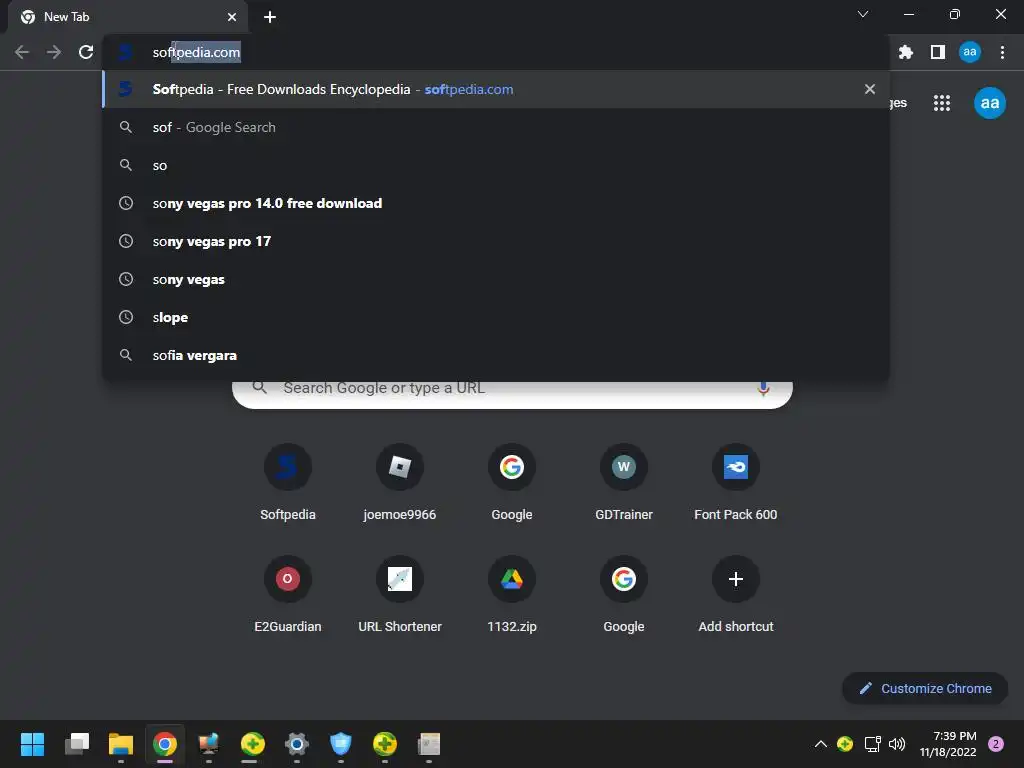Remove the Softpedia suggestion with X
Image resolution: width=1024 pixels, height=768 pixels.
(870, 89)
